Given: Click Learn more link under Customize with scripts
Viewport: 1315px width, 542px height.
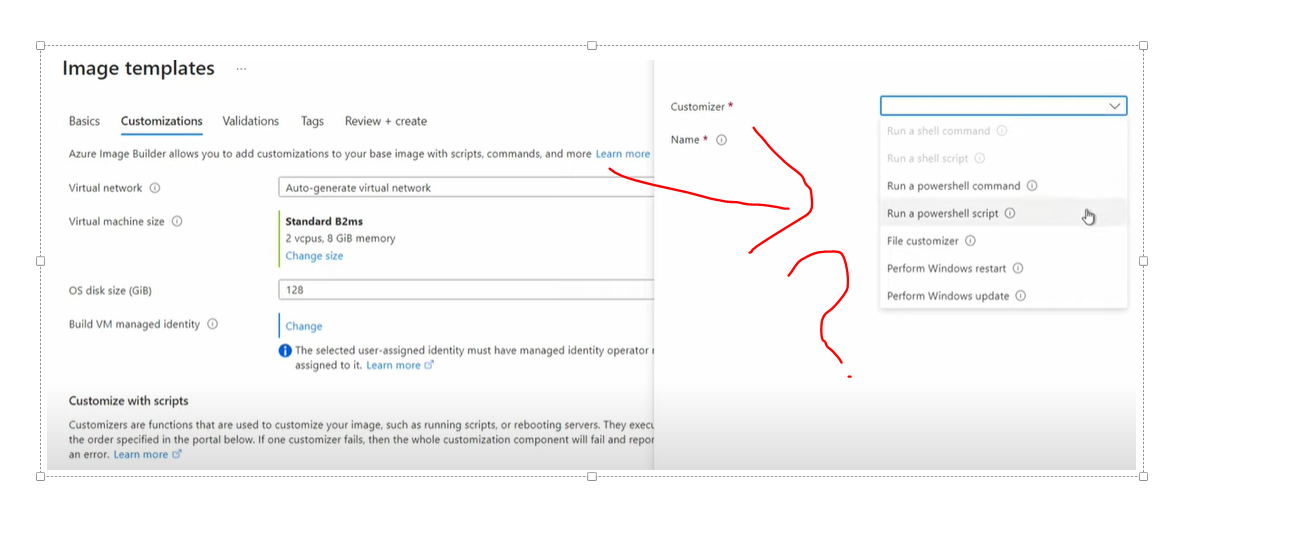Looking at the screenshot, I should pyautogui.click(x=148, y=454).
